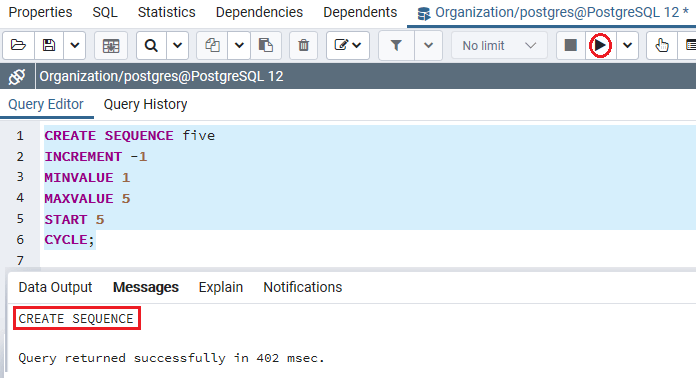Switch to SQL tab

coord(105,12)
